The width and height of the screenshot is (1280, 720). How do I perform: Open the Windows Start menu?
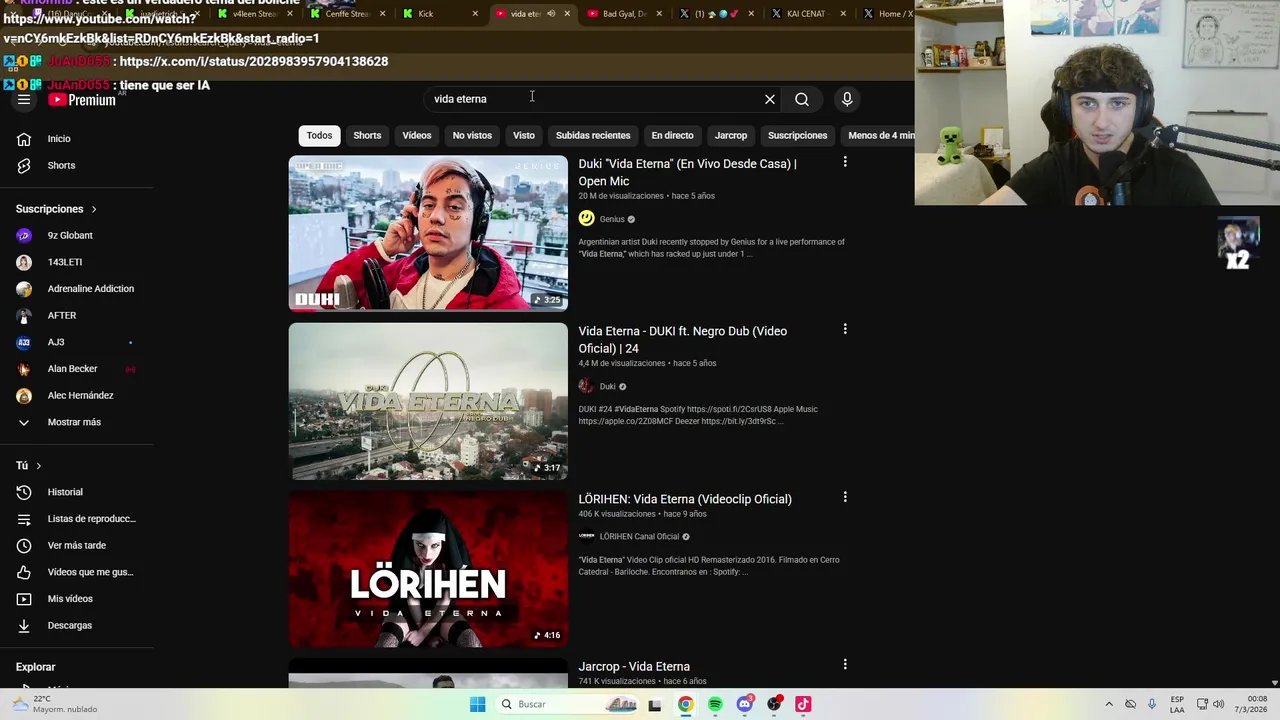[x=478, y=704]
